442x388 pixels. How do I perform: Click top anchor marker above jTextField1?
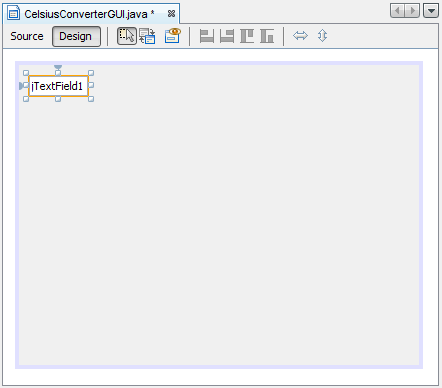58,67
